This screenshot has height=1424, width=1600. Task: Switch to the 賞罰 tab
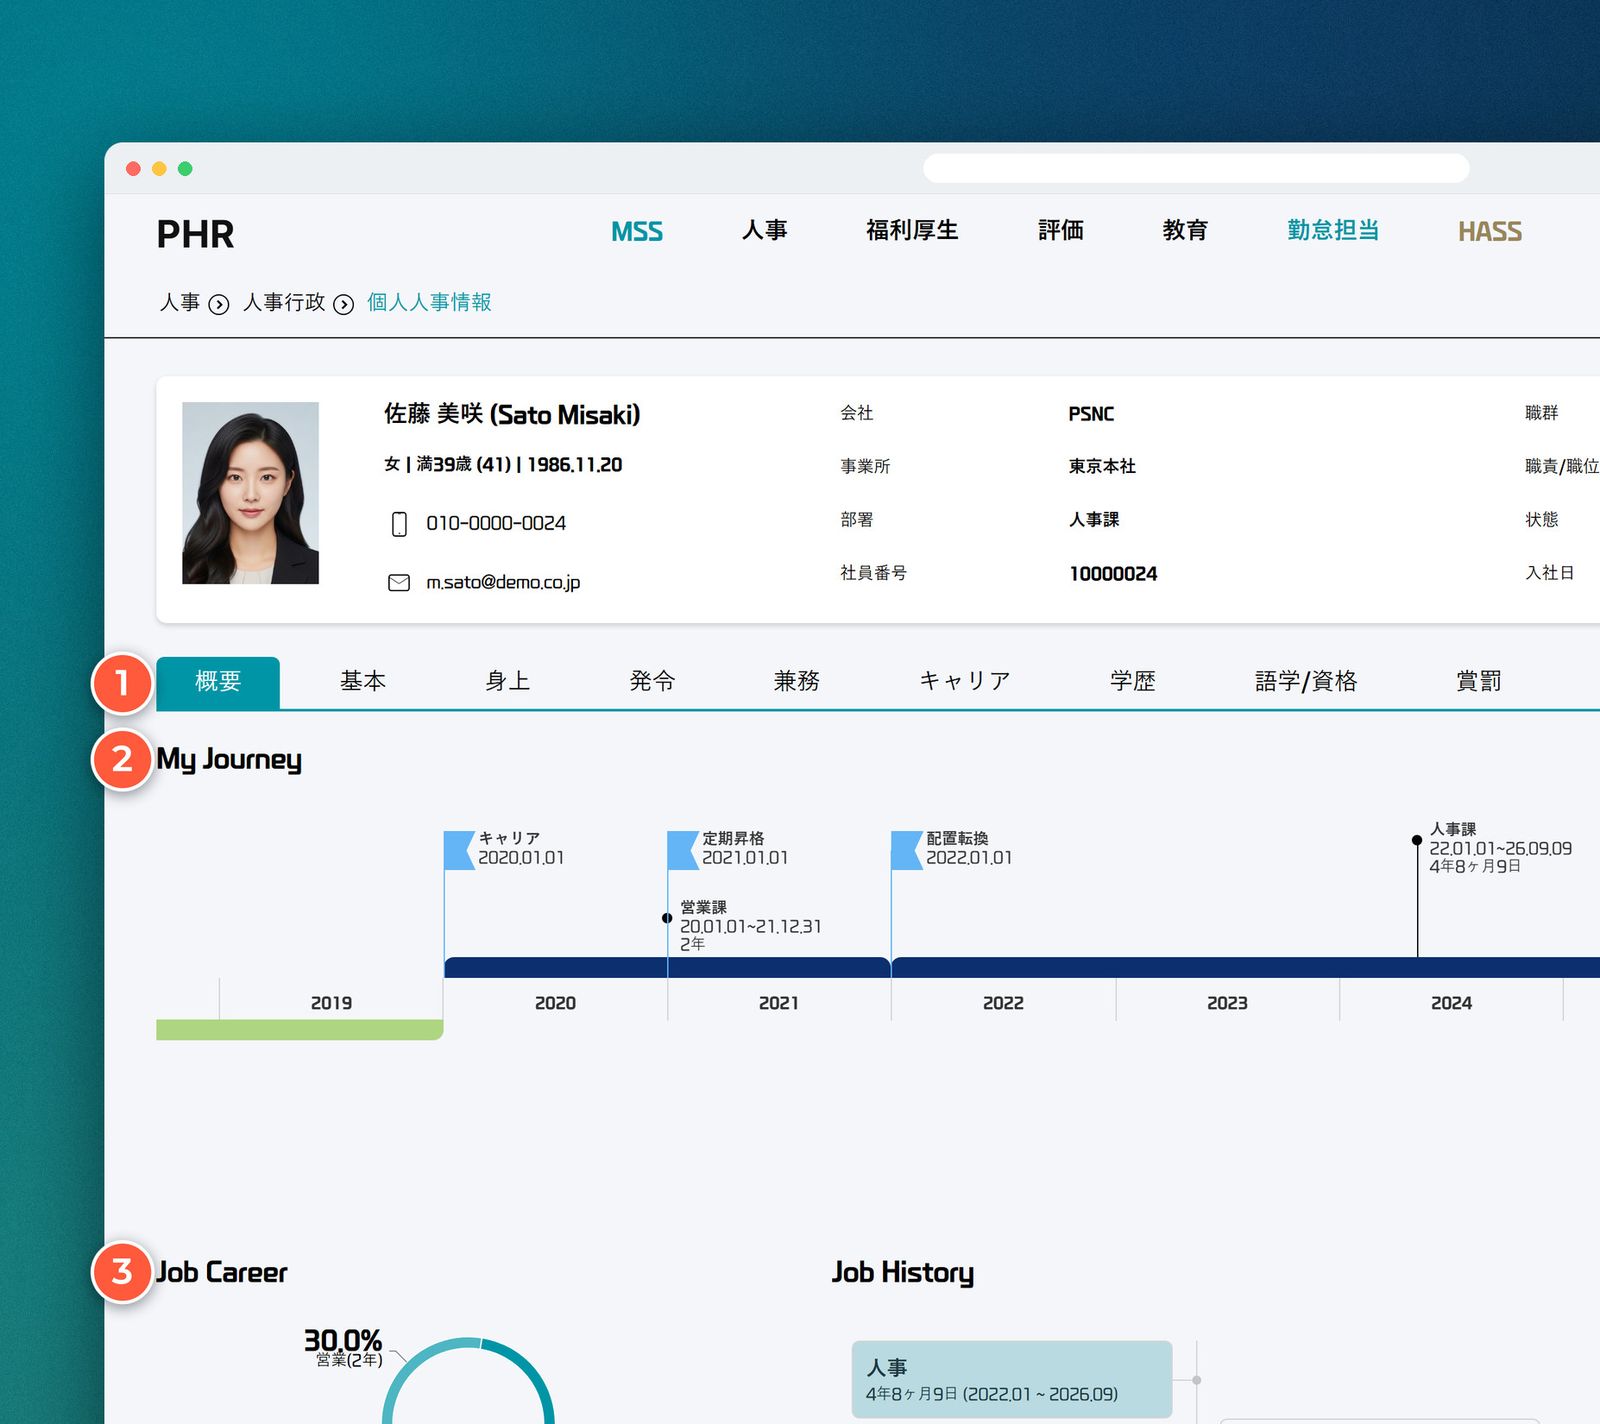coord(1479,681)
